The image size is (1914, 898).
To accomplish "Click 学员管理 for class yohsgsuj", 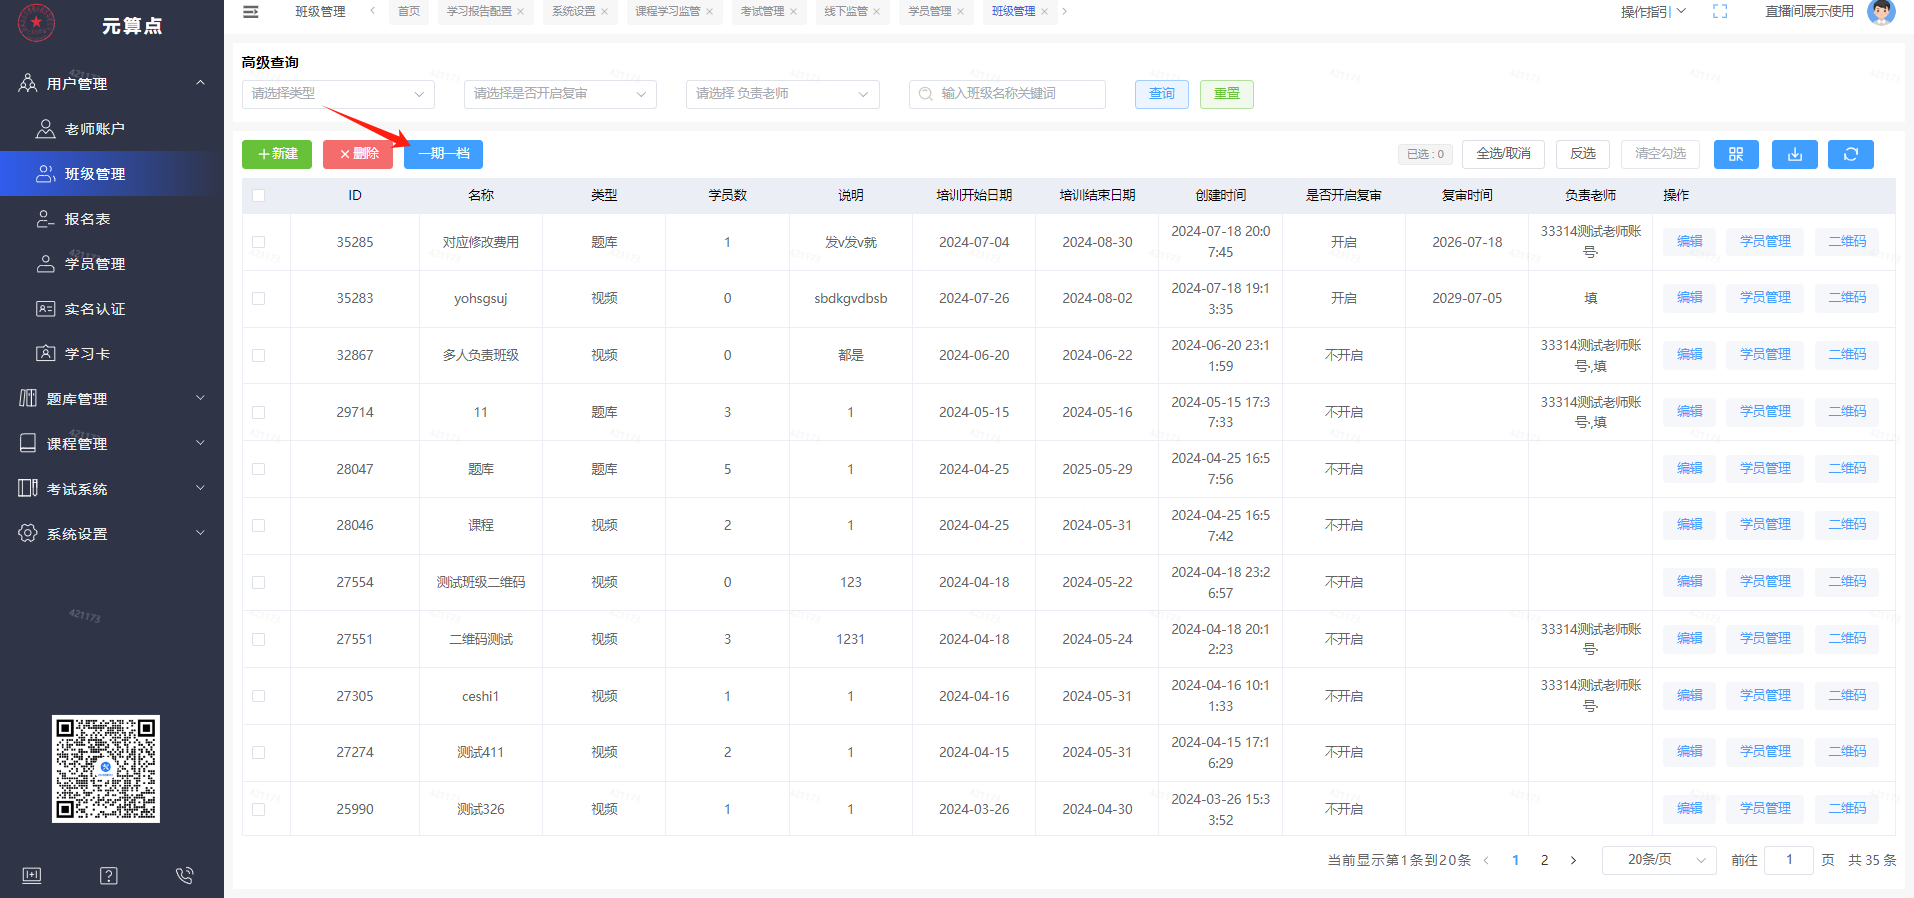I will (1765, 298).
